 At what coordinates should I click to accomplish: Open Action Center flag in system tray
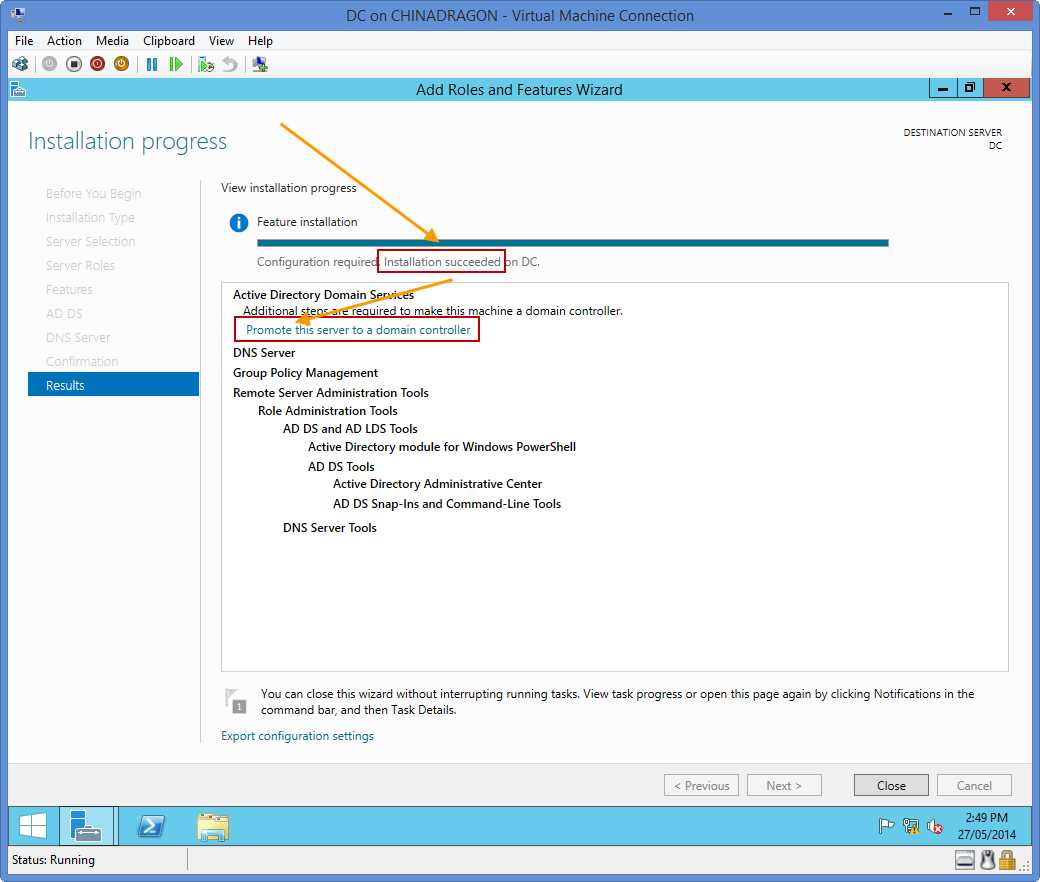coord(886,826)
